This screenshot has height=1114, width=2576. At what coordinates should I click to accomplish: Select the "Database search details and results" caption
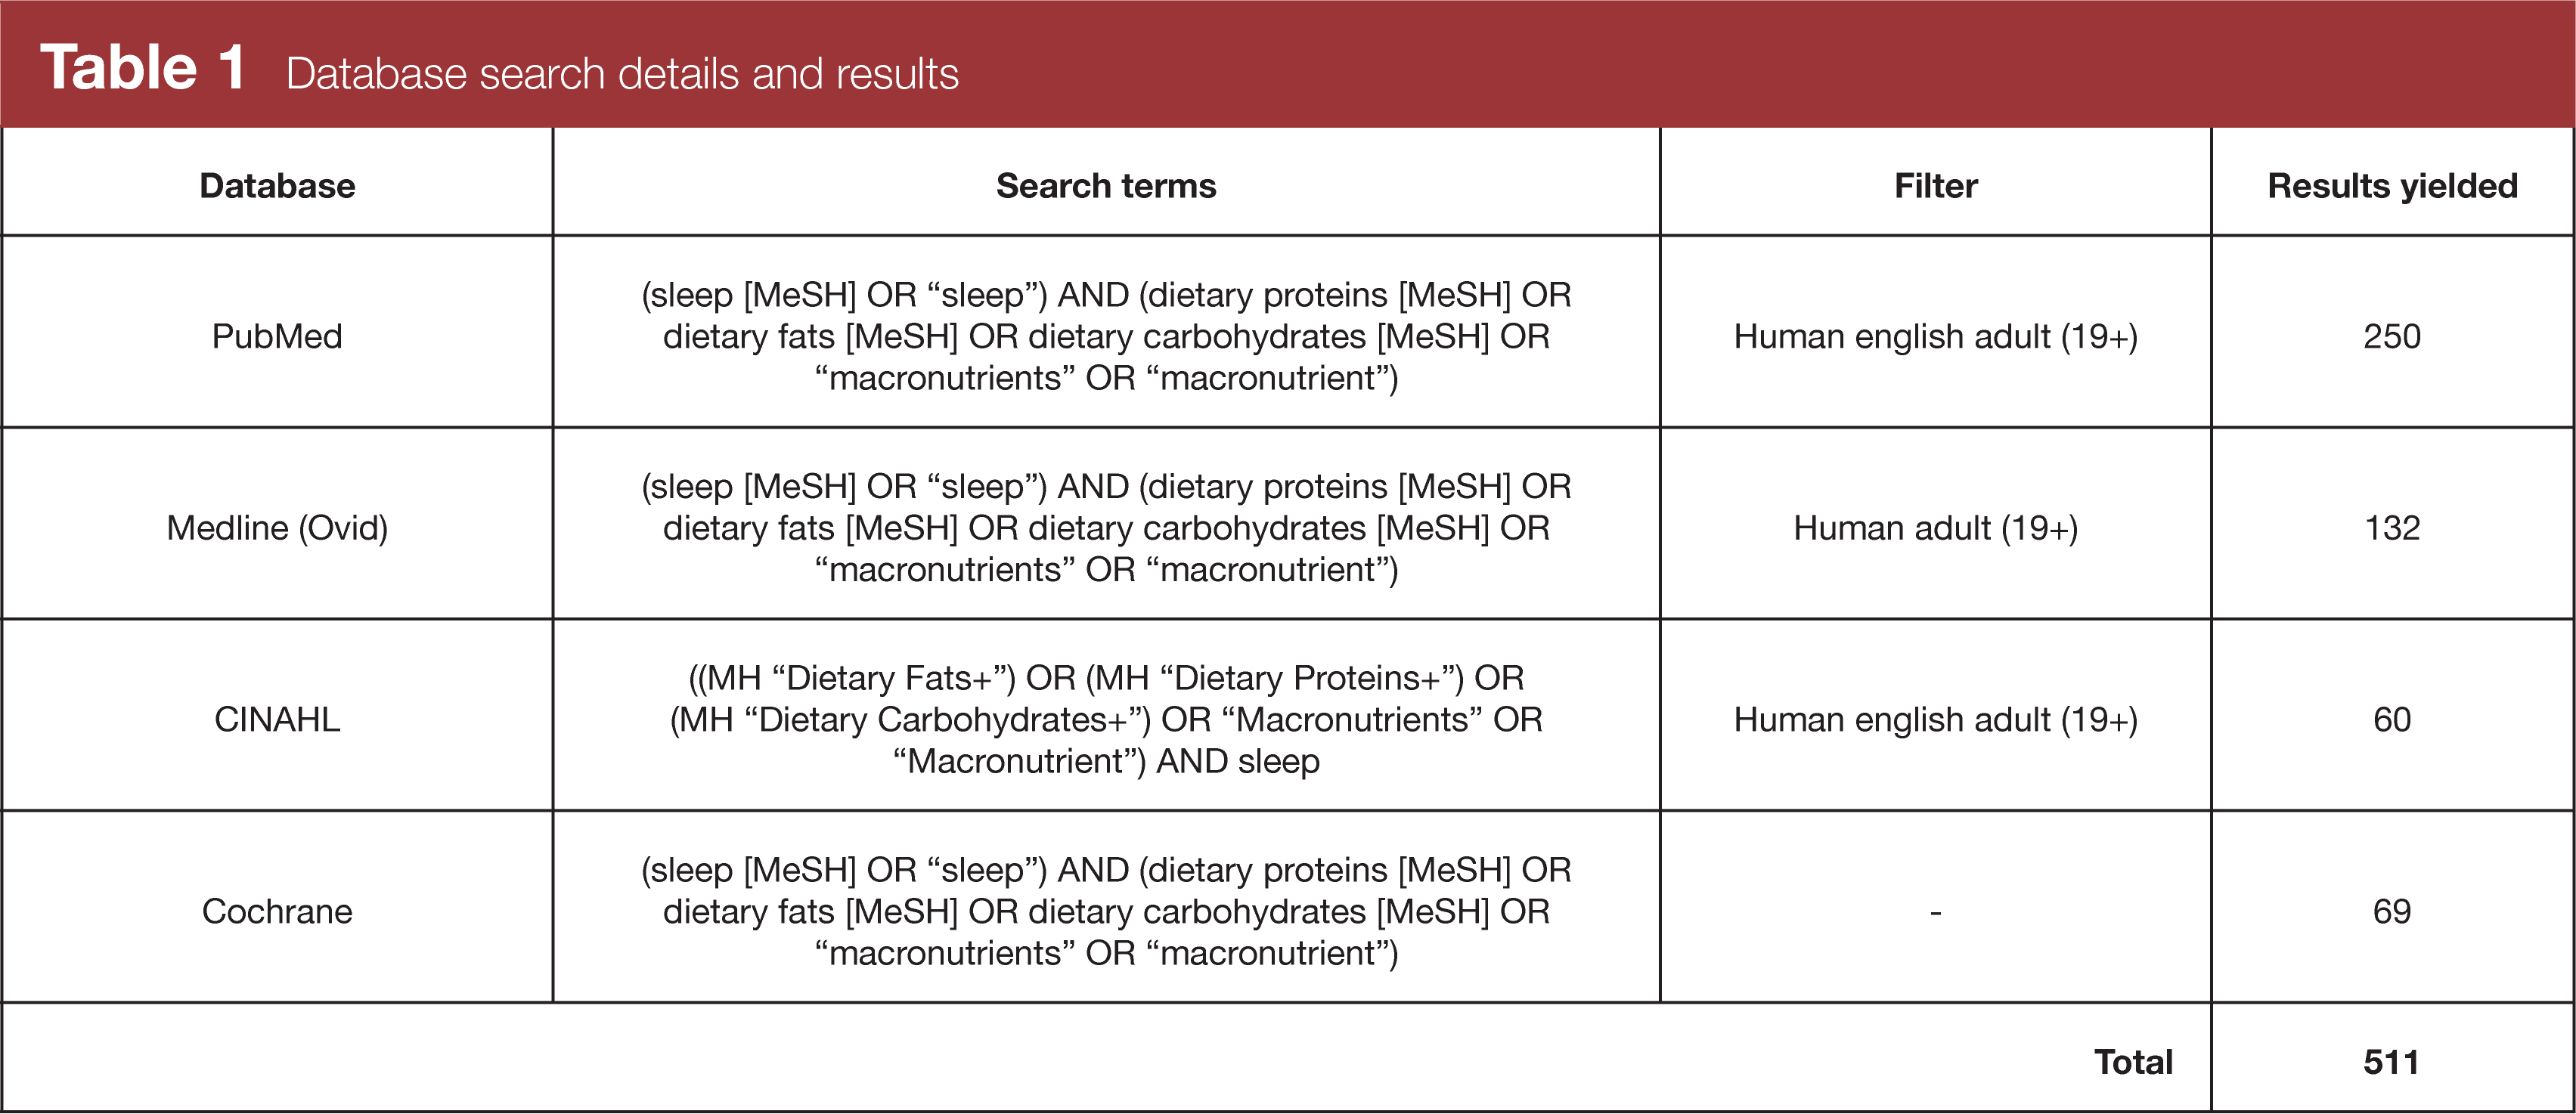click(x=622, y=74)
